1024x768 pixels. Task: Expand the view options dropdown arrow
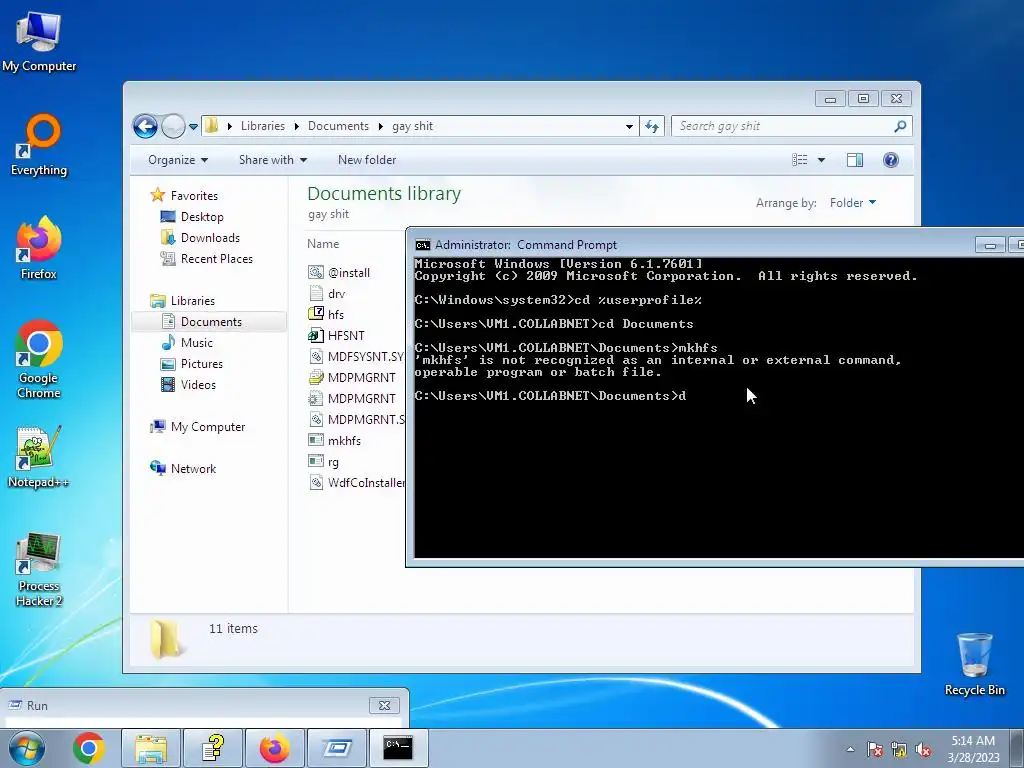click(822, 160)
